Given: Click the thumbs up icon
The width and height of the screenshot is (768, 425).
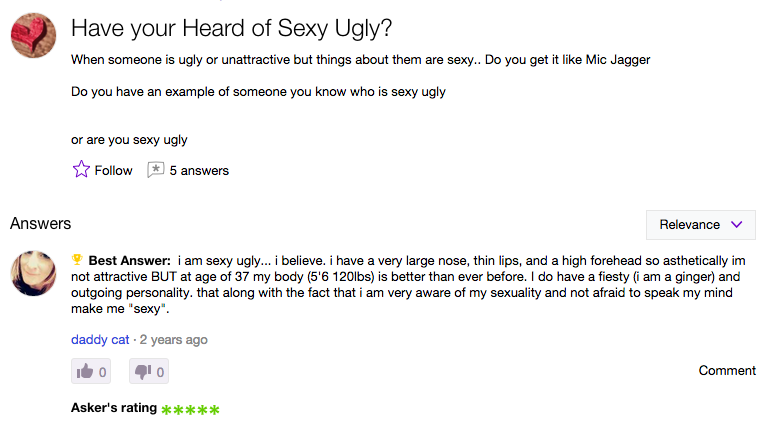Looking at the screenshot, I should point(85,371).
